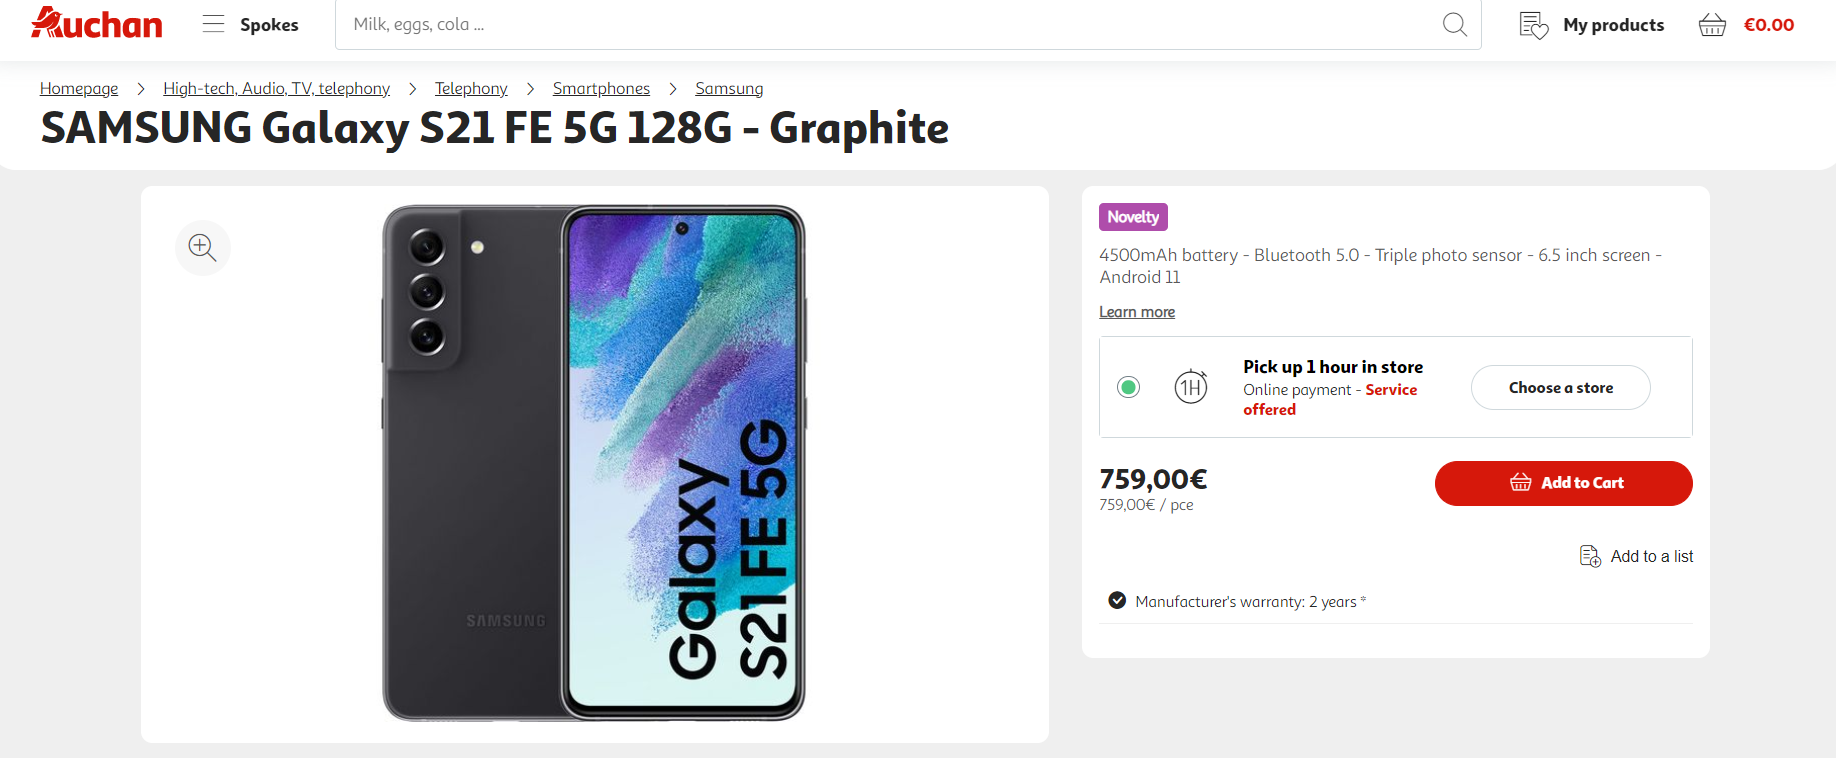
Task: Click the search magnifier icon
Action: 1454,24
